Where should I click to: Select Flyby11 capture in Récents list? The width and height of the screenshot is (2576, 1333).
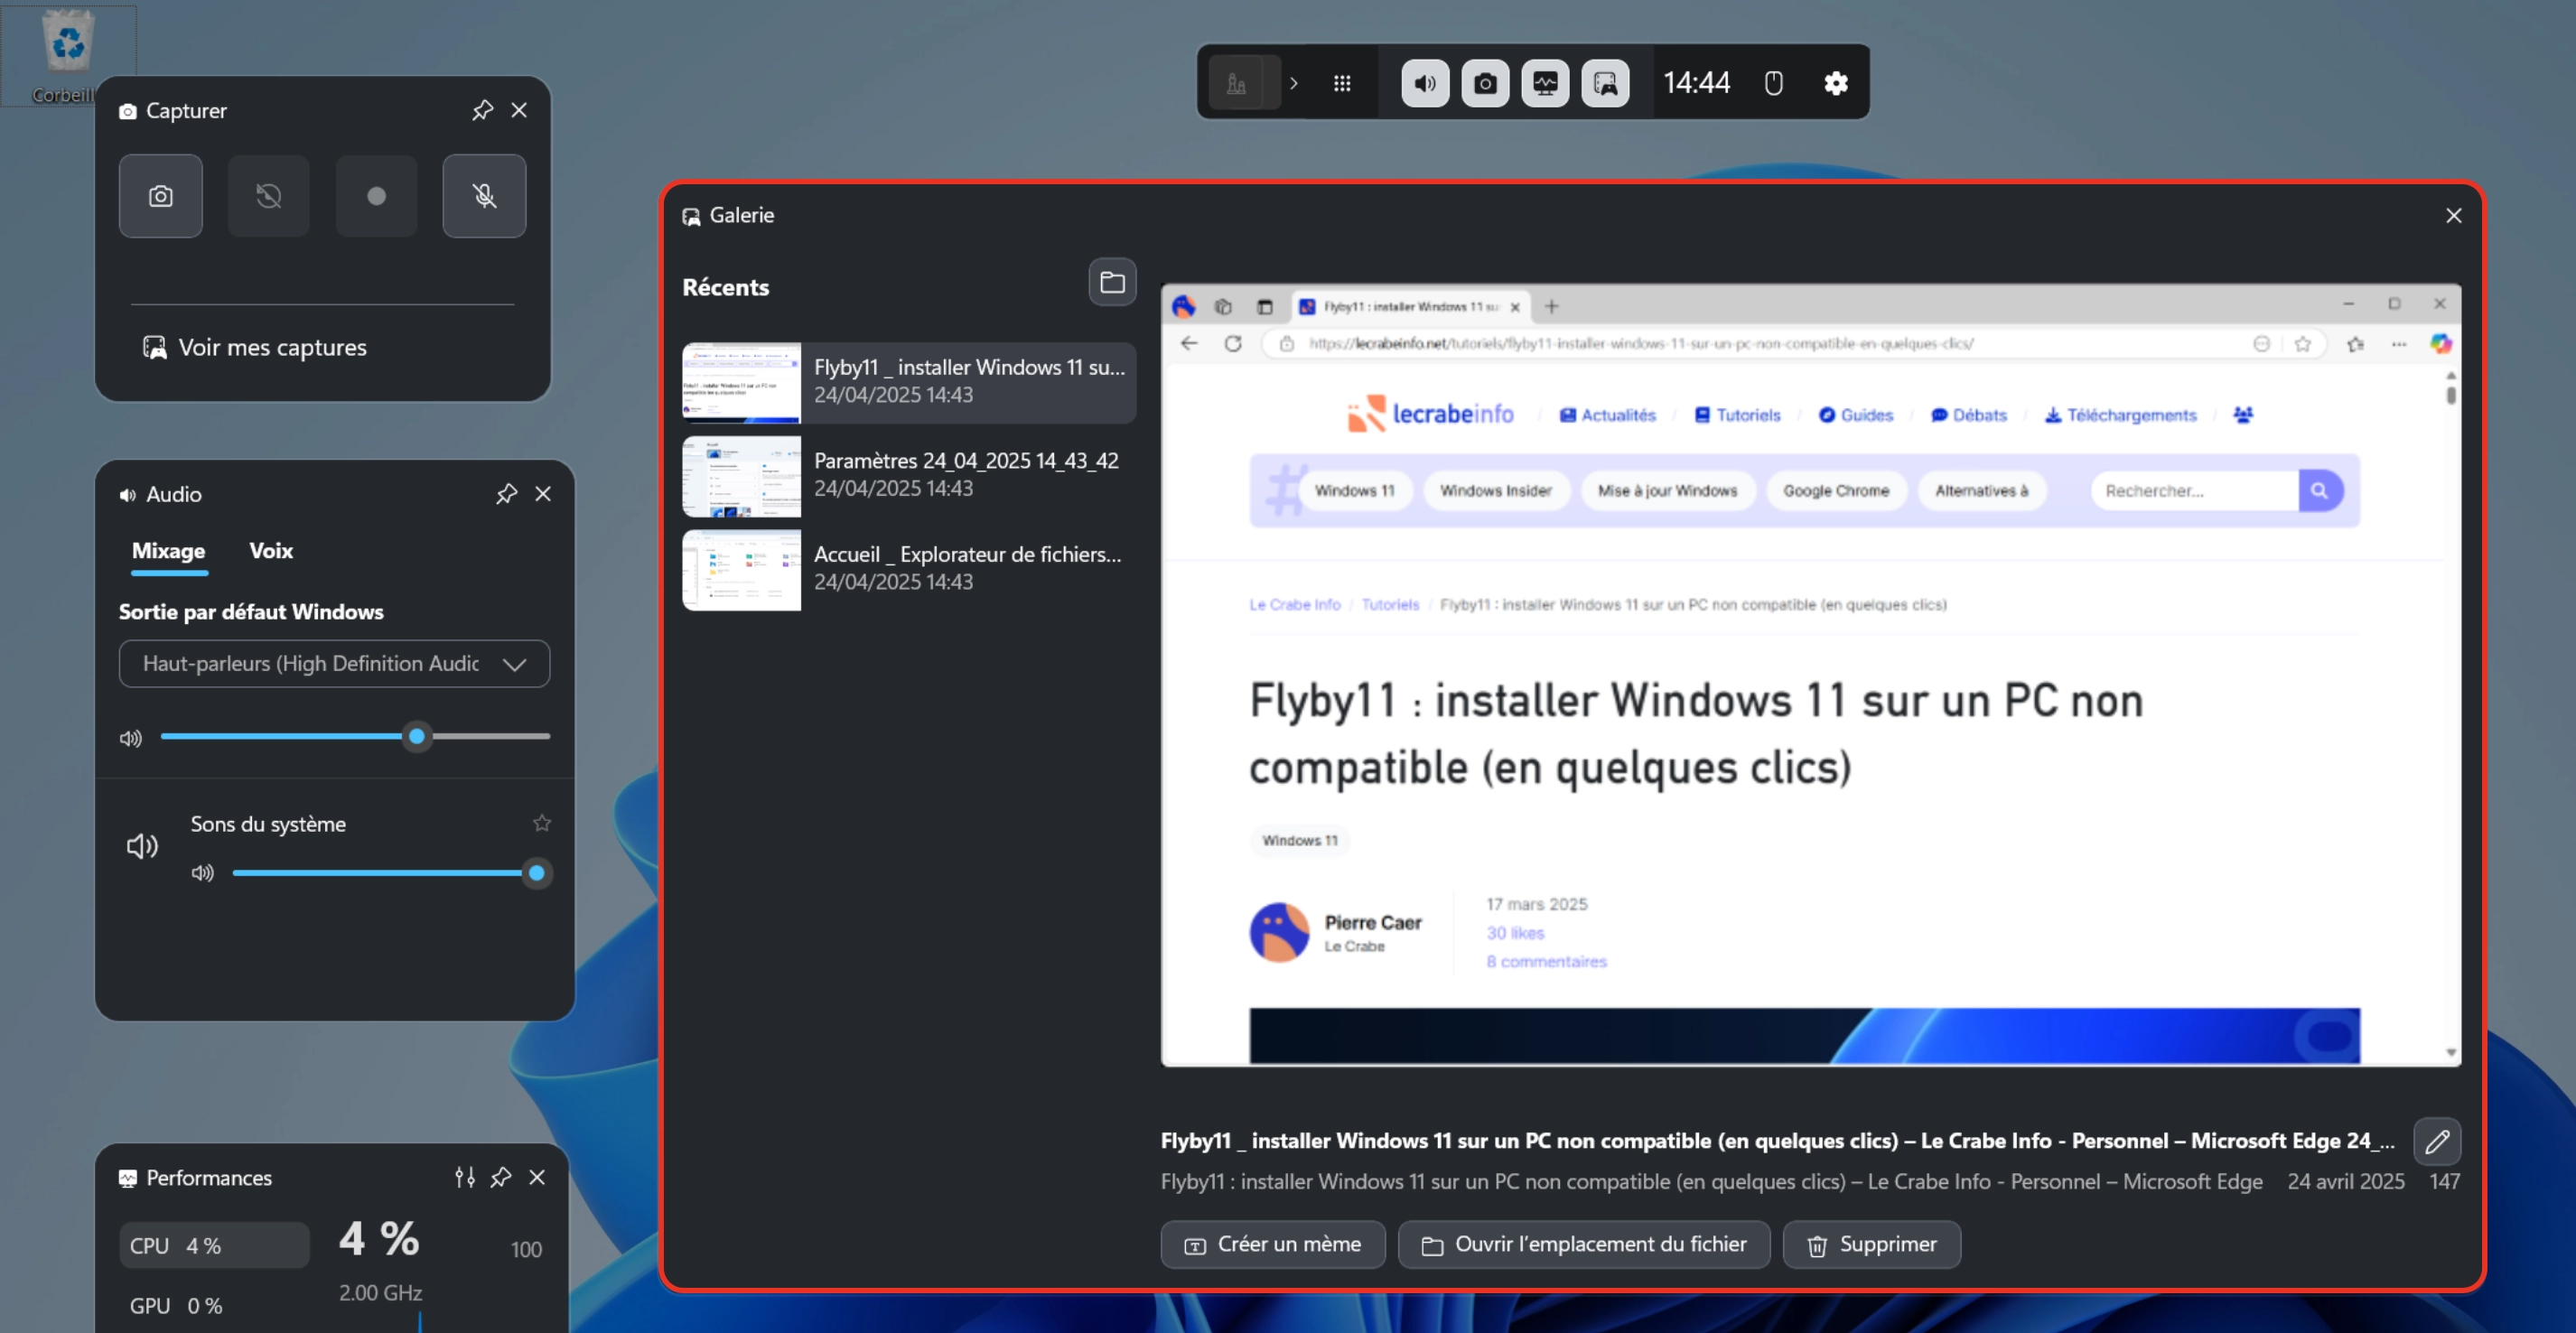click(909, 382)
